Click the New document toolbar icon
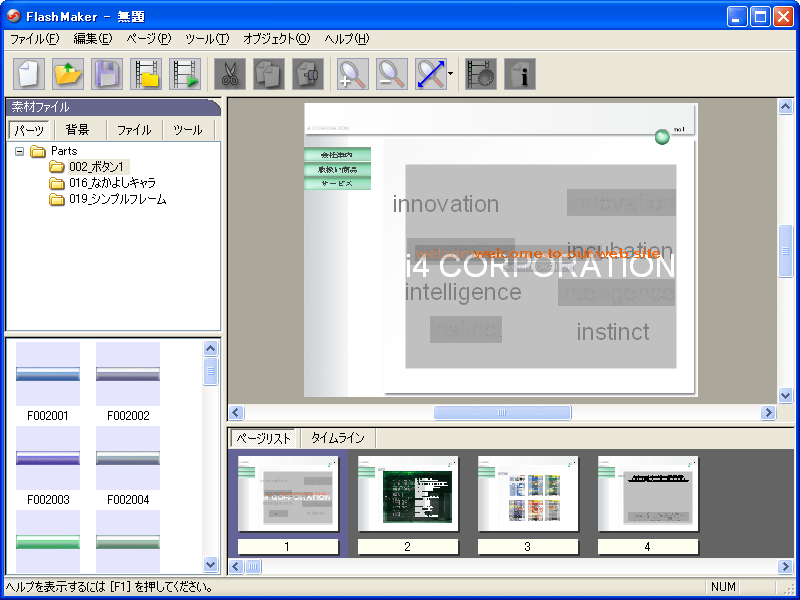Viewport: 800px width, 600px height. click(x=29, y=74)
